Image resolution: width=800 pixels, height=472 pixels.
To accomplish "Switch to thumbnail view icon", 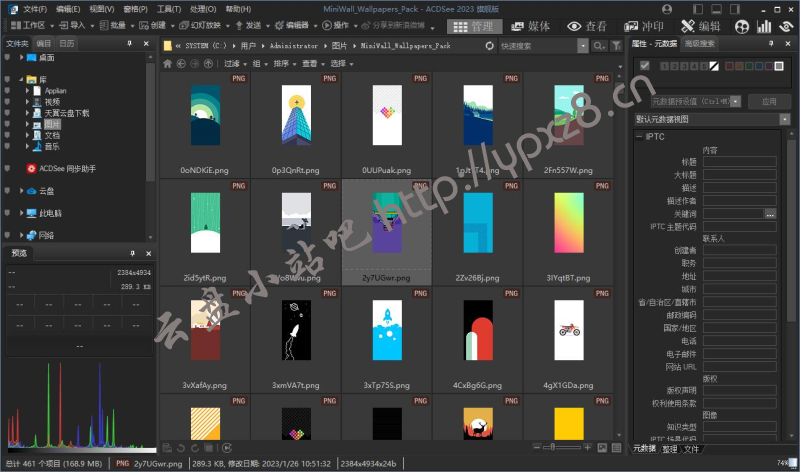I will (x=602, y=448).
